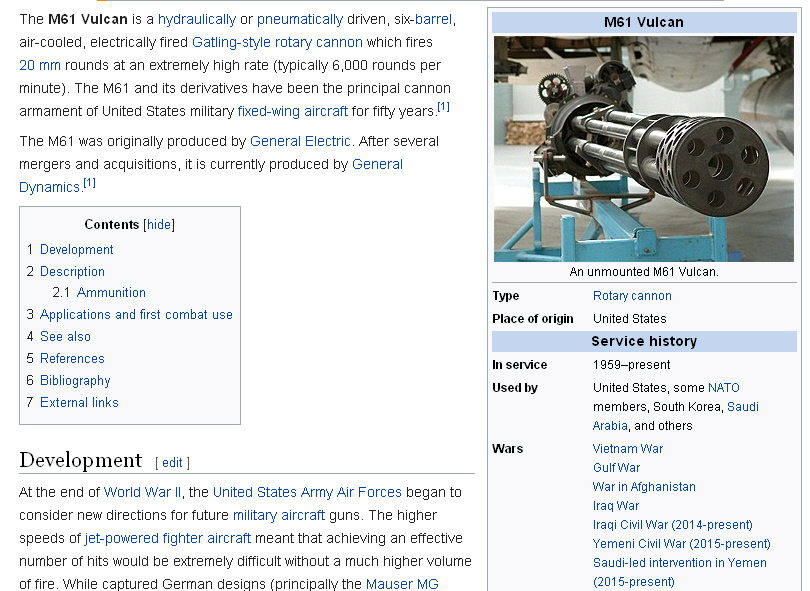
Task: Jump to Description in Contents
Action: 72,271
